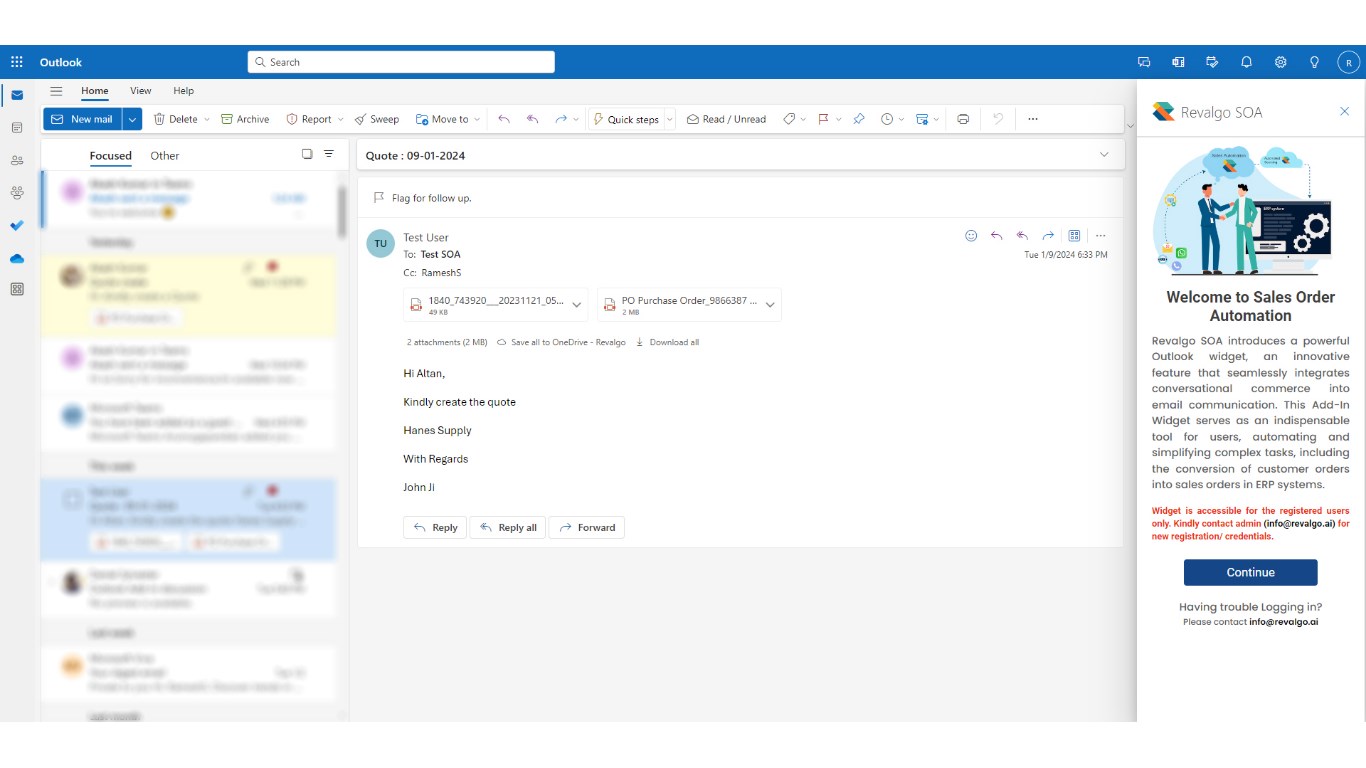The image size is (1366, 768).
Task: Open 1840_743920 attachment dropdown
Action: 577,305
